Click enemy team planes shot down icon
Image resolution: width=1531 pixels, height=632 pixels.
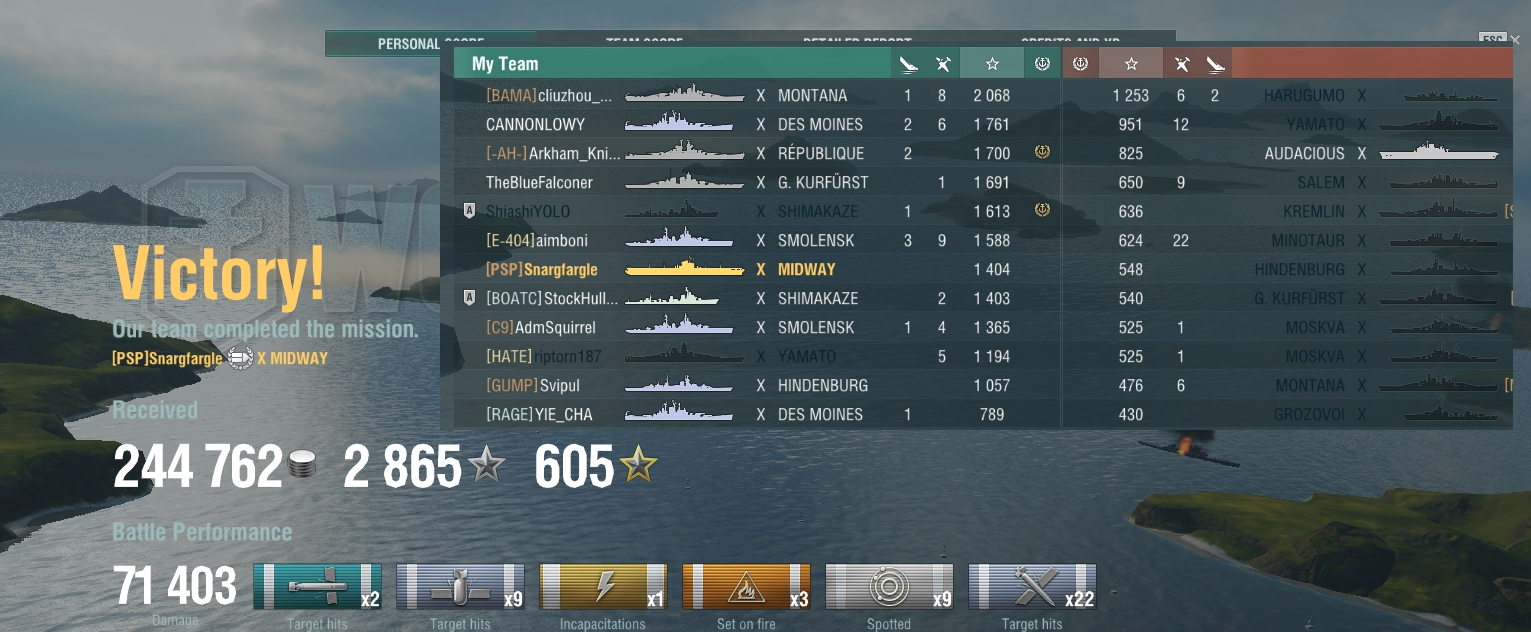tap(1181, 64)
